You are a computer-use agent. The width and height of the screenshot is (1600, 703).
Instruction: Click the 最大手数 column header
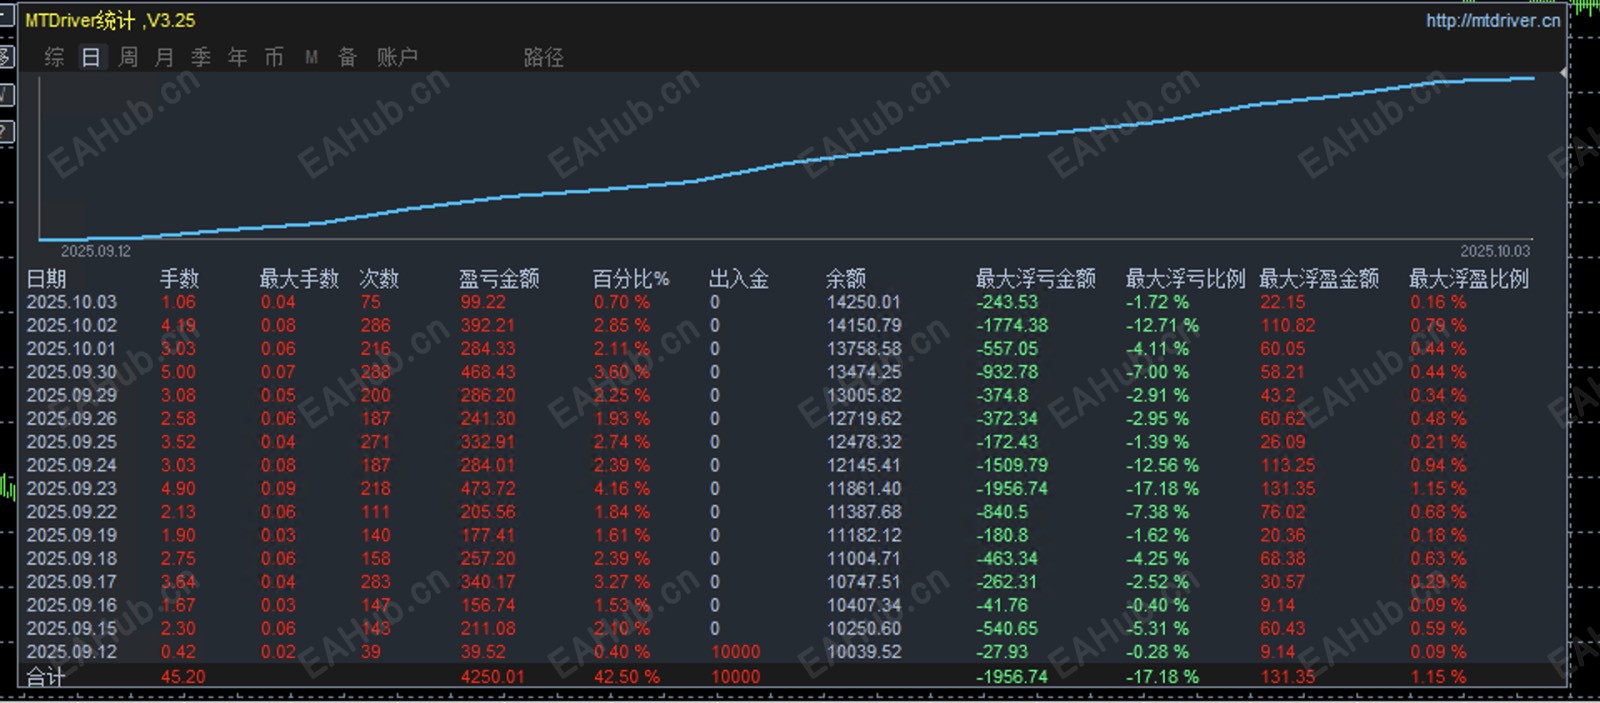(299, 279)
